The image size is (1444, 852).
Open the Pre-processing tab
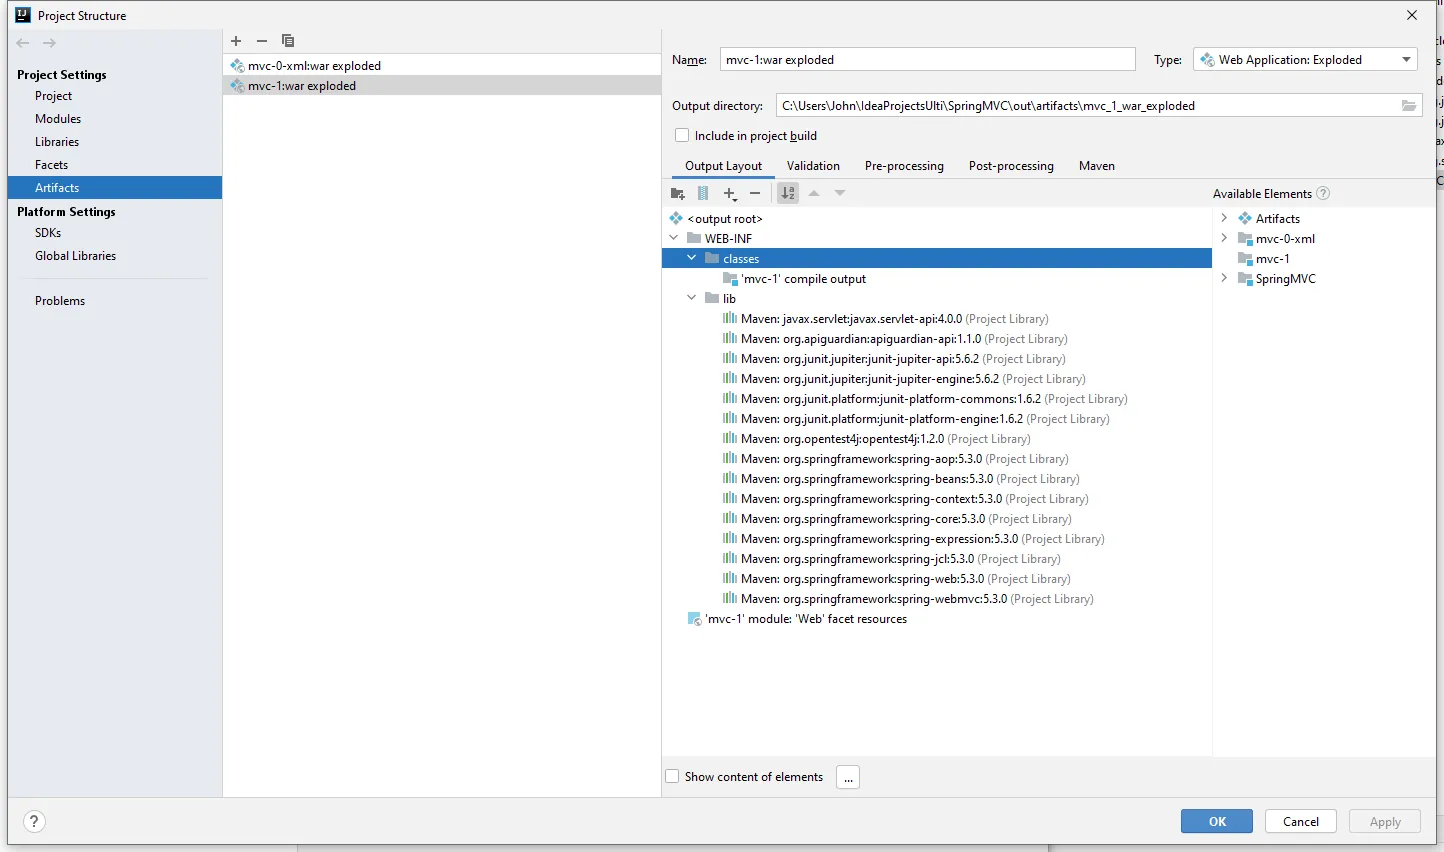coord(904,166)
